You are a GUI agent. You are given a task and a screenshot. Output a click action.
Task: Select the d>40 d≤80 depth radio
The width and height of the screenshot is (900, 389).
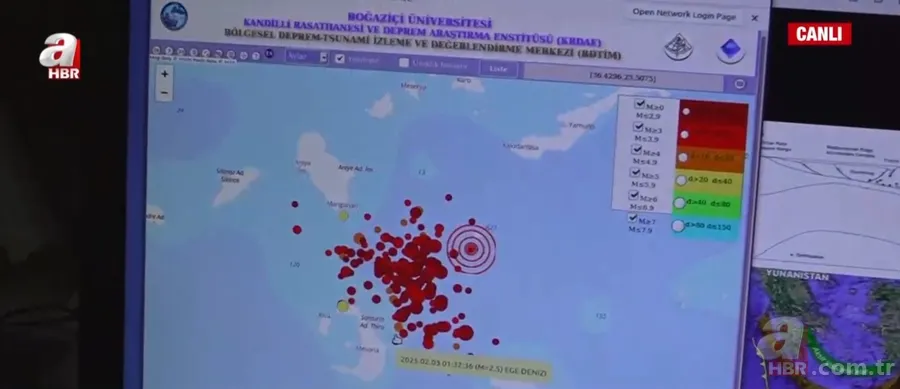click(679, 203)
